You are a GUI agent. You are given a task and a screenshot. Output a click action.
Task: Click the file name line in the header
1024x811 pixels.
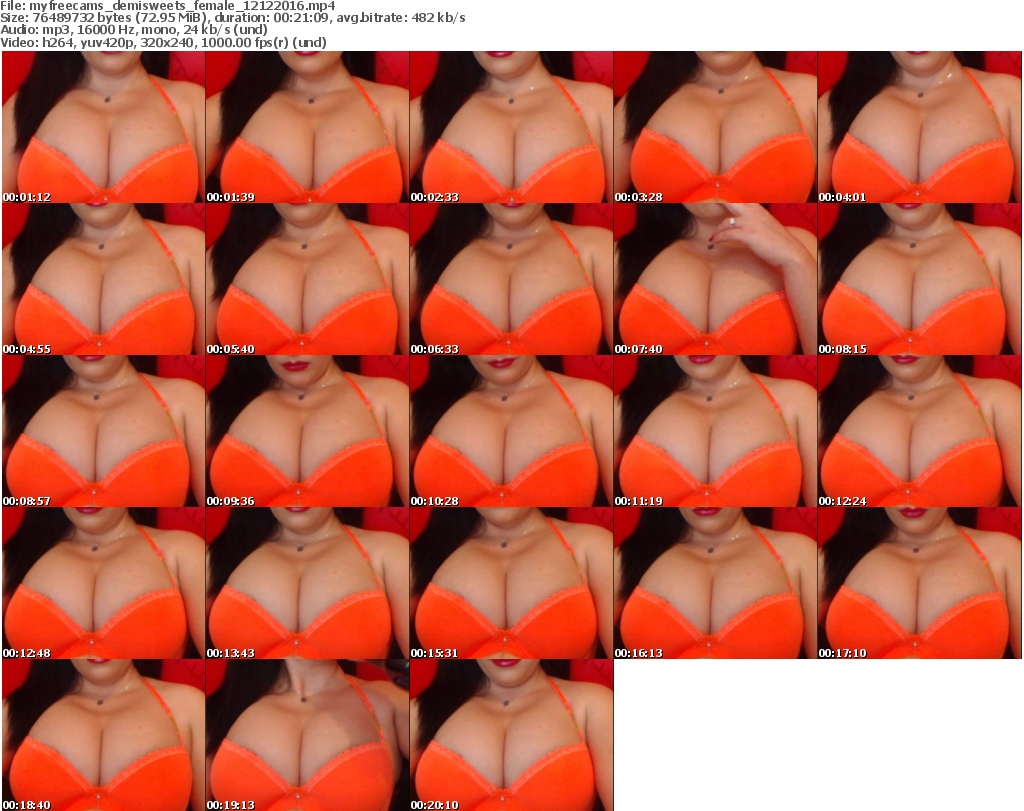coord(168,6)
